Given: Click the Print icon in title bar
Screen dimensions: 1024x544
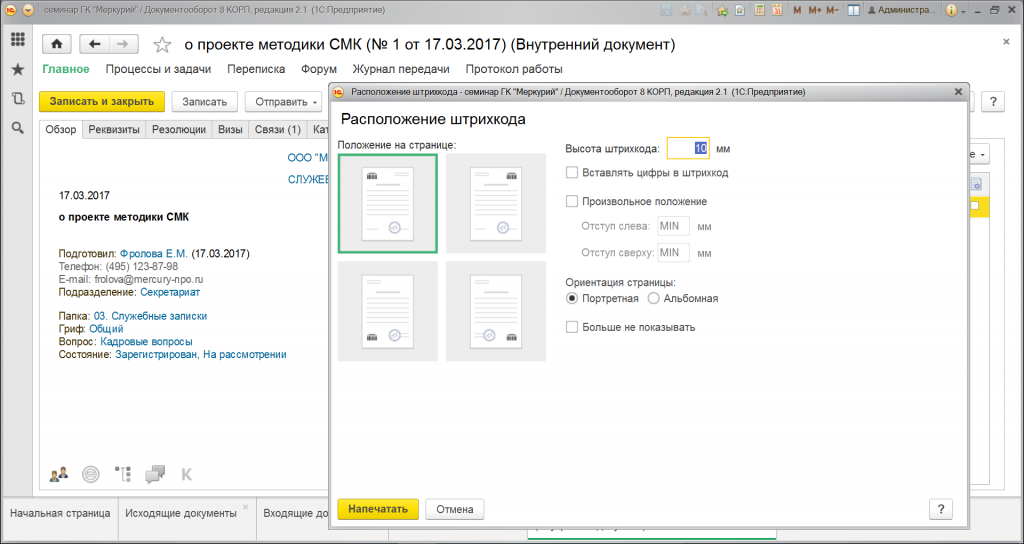Looking at the screenshot, I should pyautogui.click(x=684, y=10).
